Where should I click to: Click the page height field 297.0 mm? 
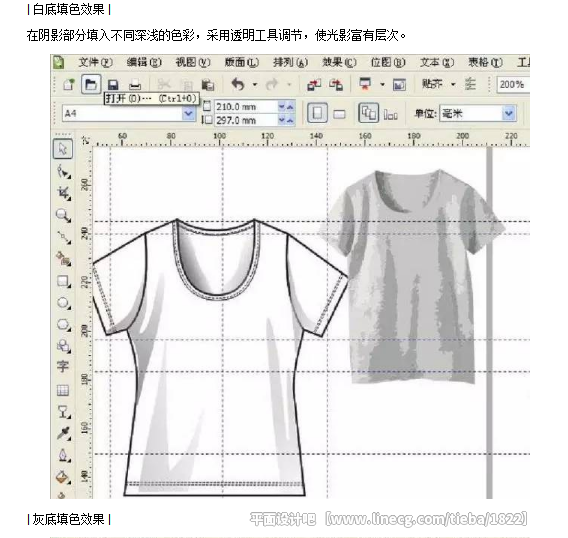coord(246,120)
